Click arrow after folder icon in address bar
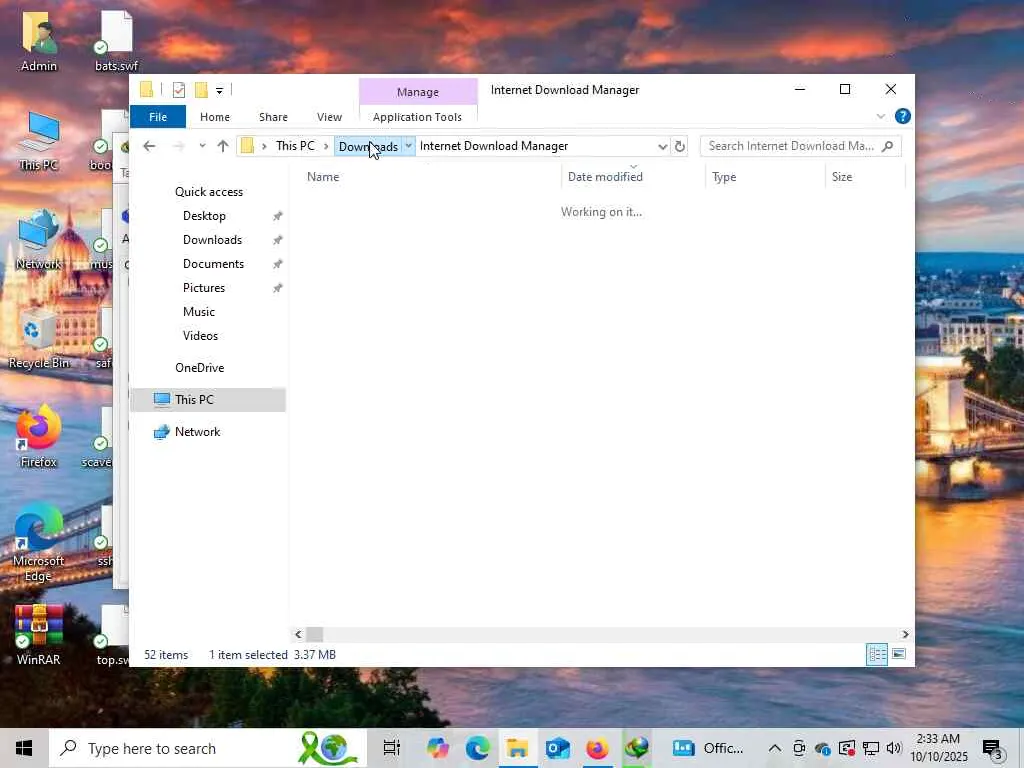 click(264, 146)
